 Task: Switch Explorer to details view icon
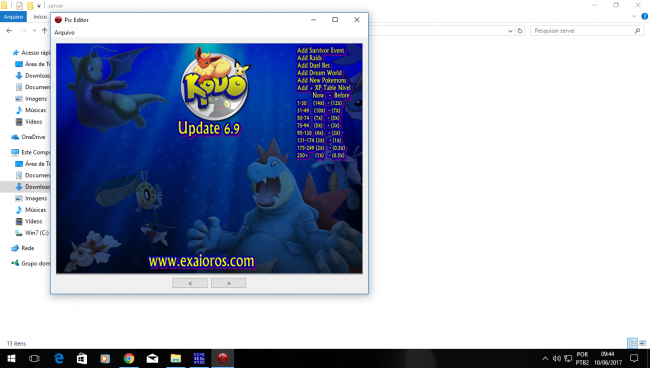pos(633,343)
